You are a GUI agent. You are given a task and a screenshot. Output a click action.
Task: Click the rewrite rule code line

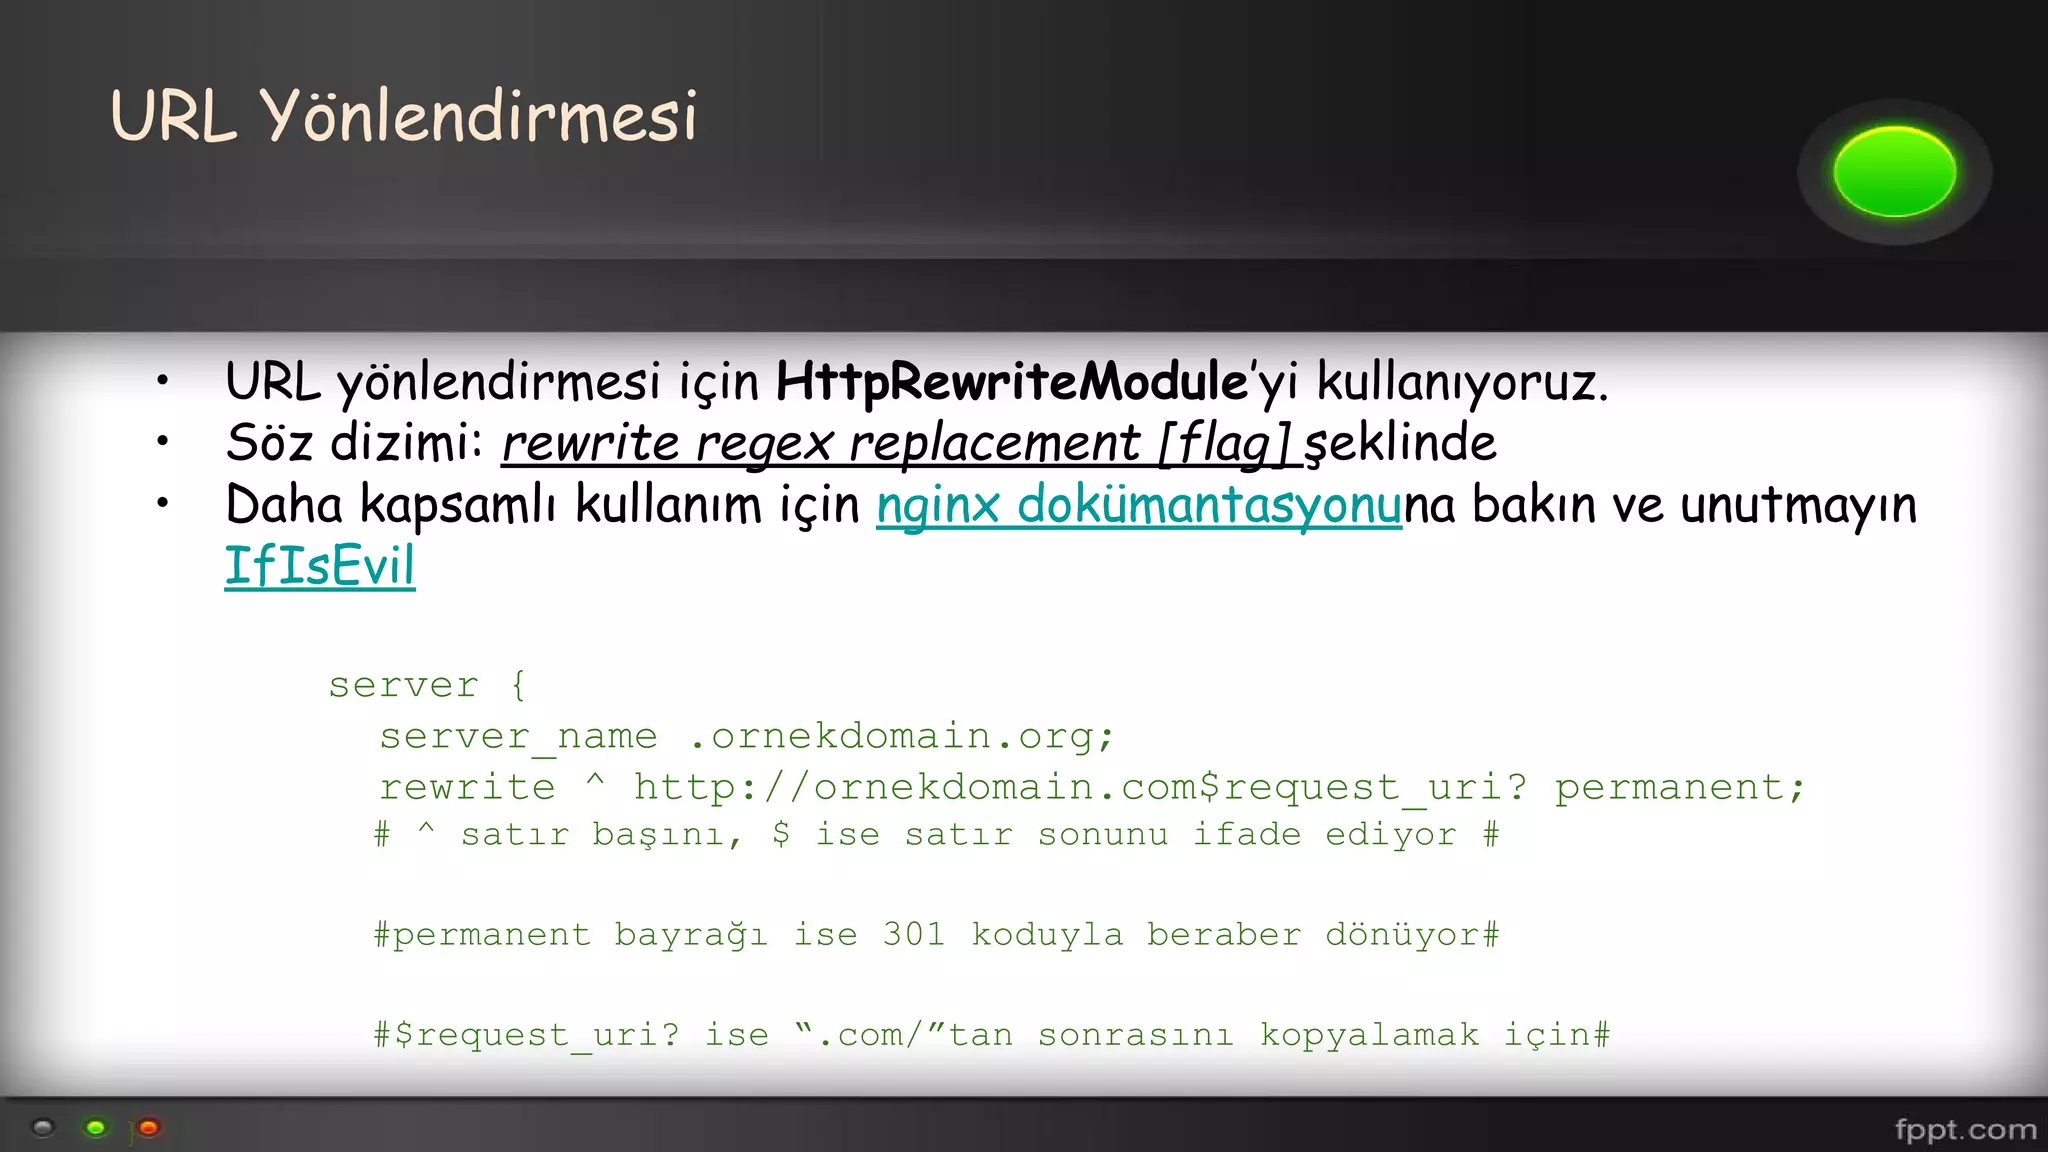tap(1092, 788)
